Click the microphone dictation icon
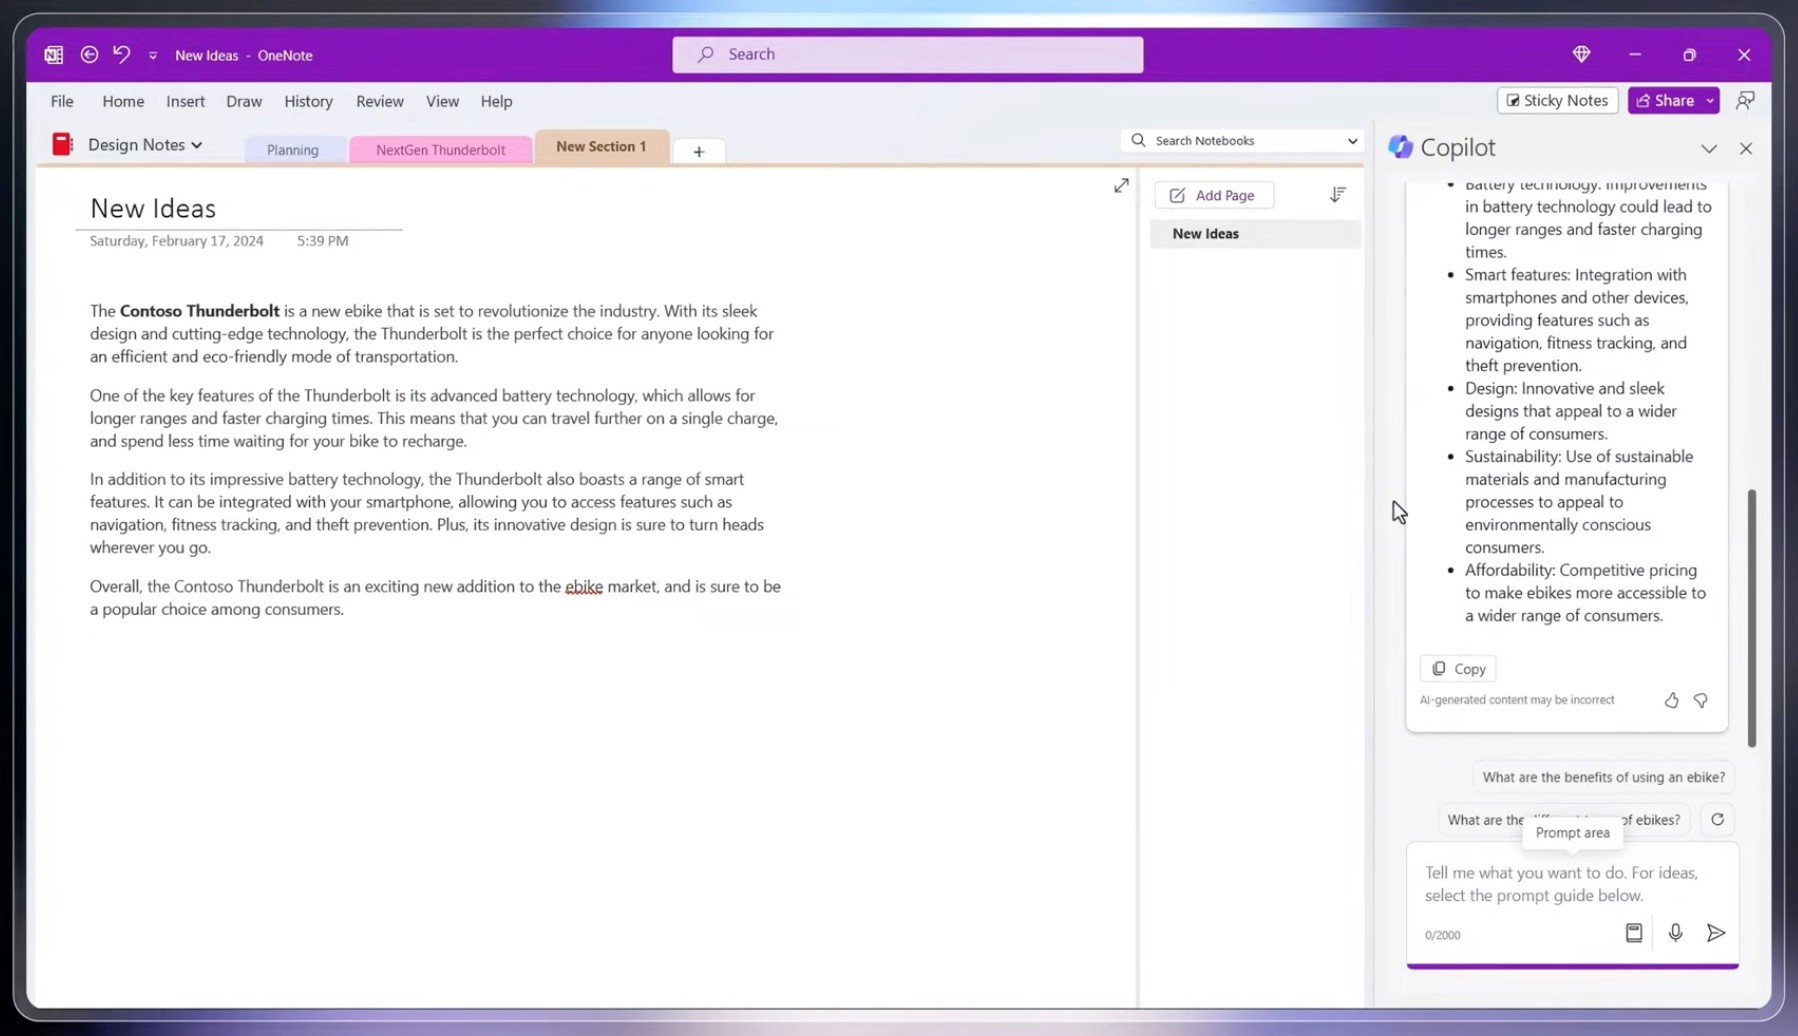Viewport: 1798px width, 1036px height. (x=1675, y=933)
